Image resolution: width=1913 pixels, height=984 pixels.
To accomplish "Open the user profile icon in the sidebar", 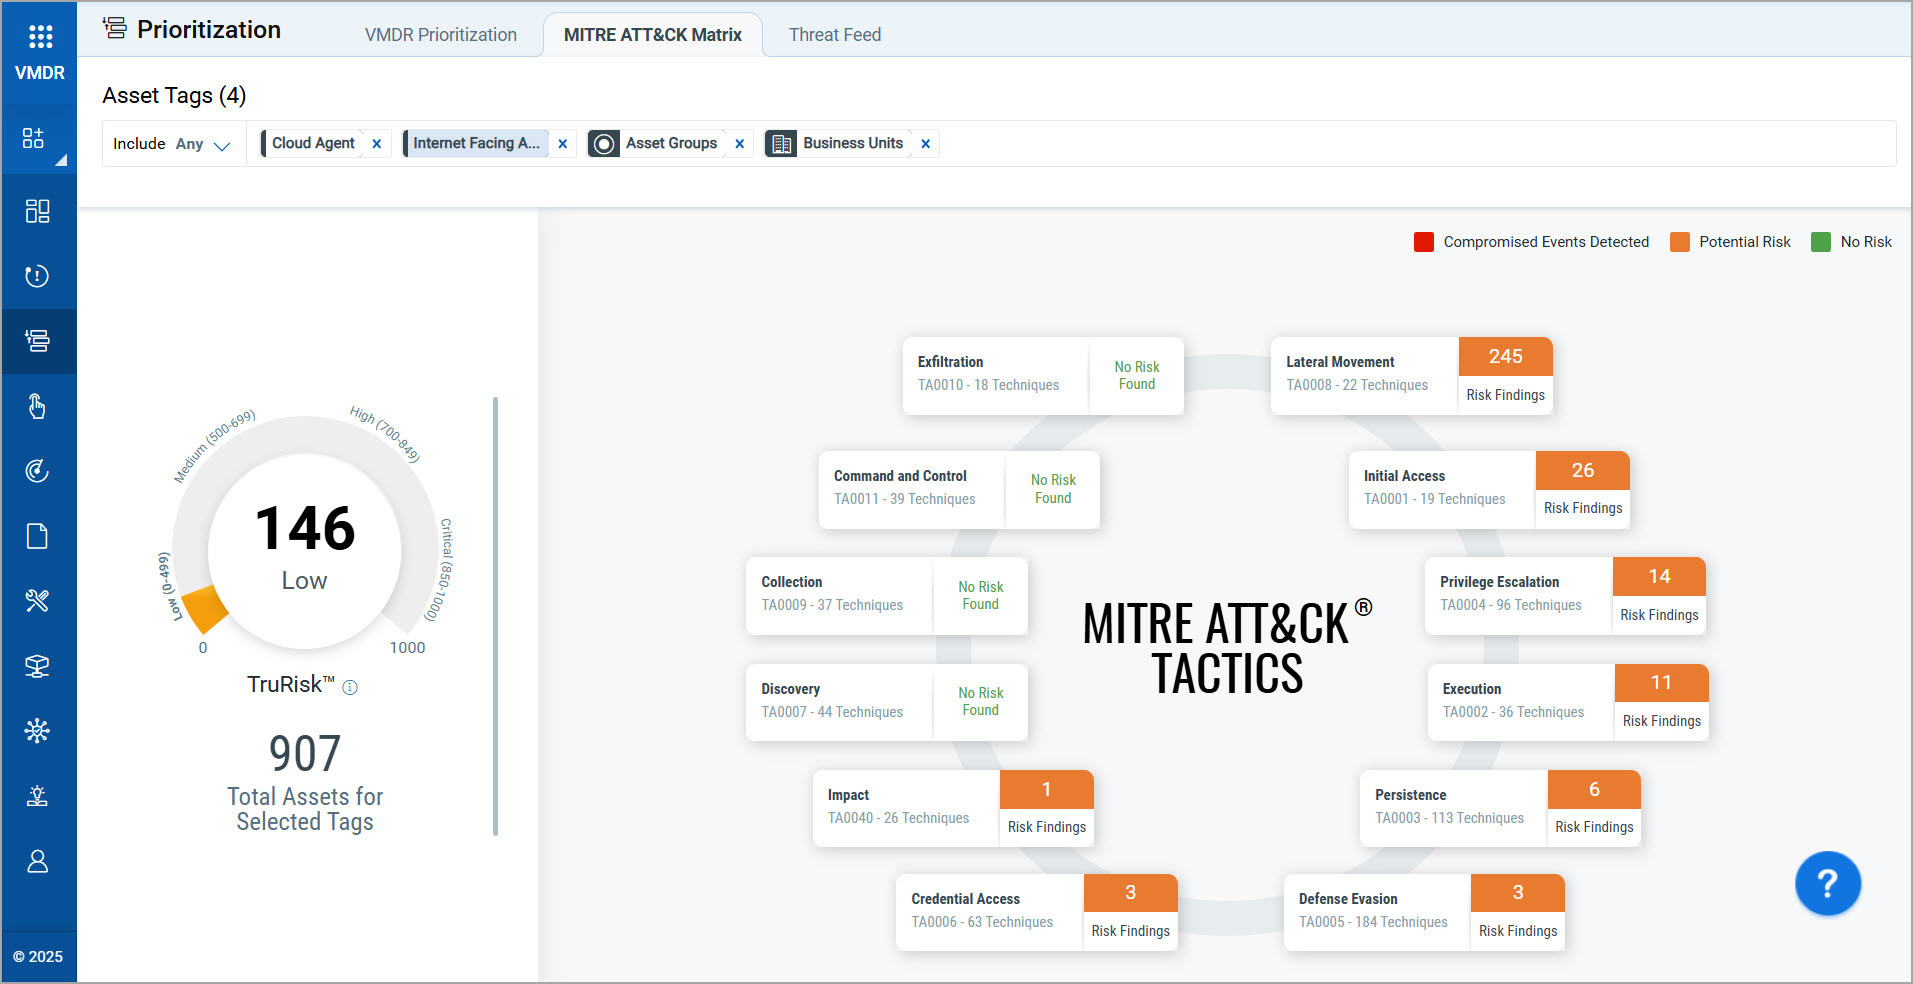I will pos(38,861).
